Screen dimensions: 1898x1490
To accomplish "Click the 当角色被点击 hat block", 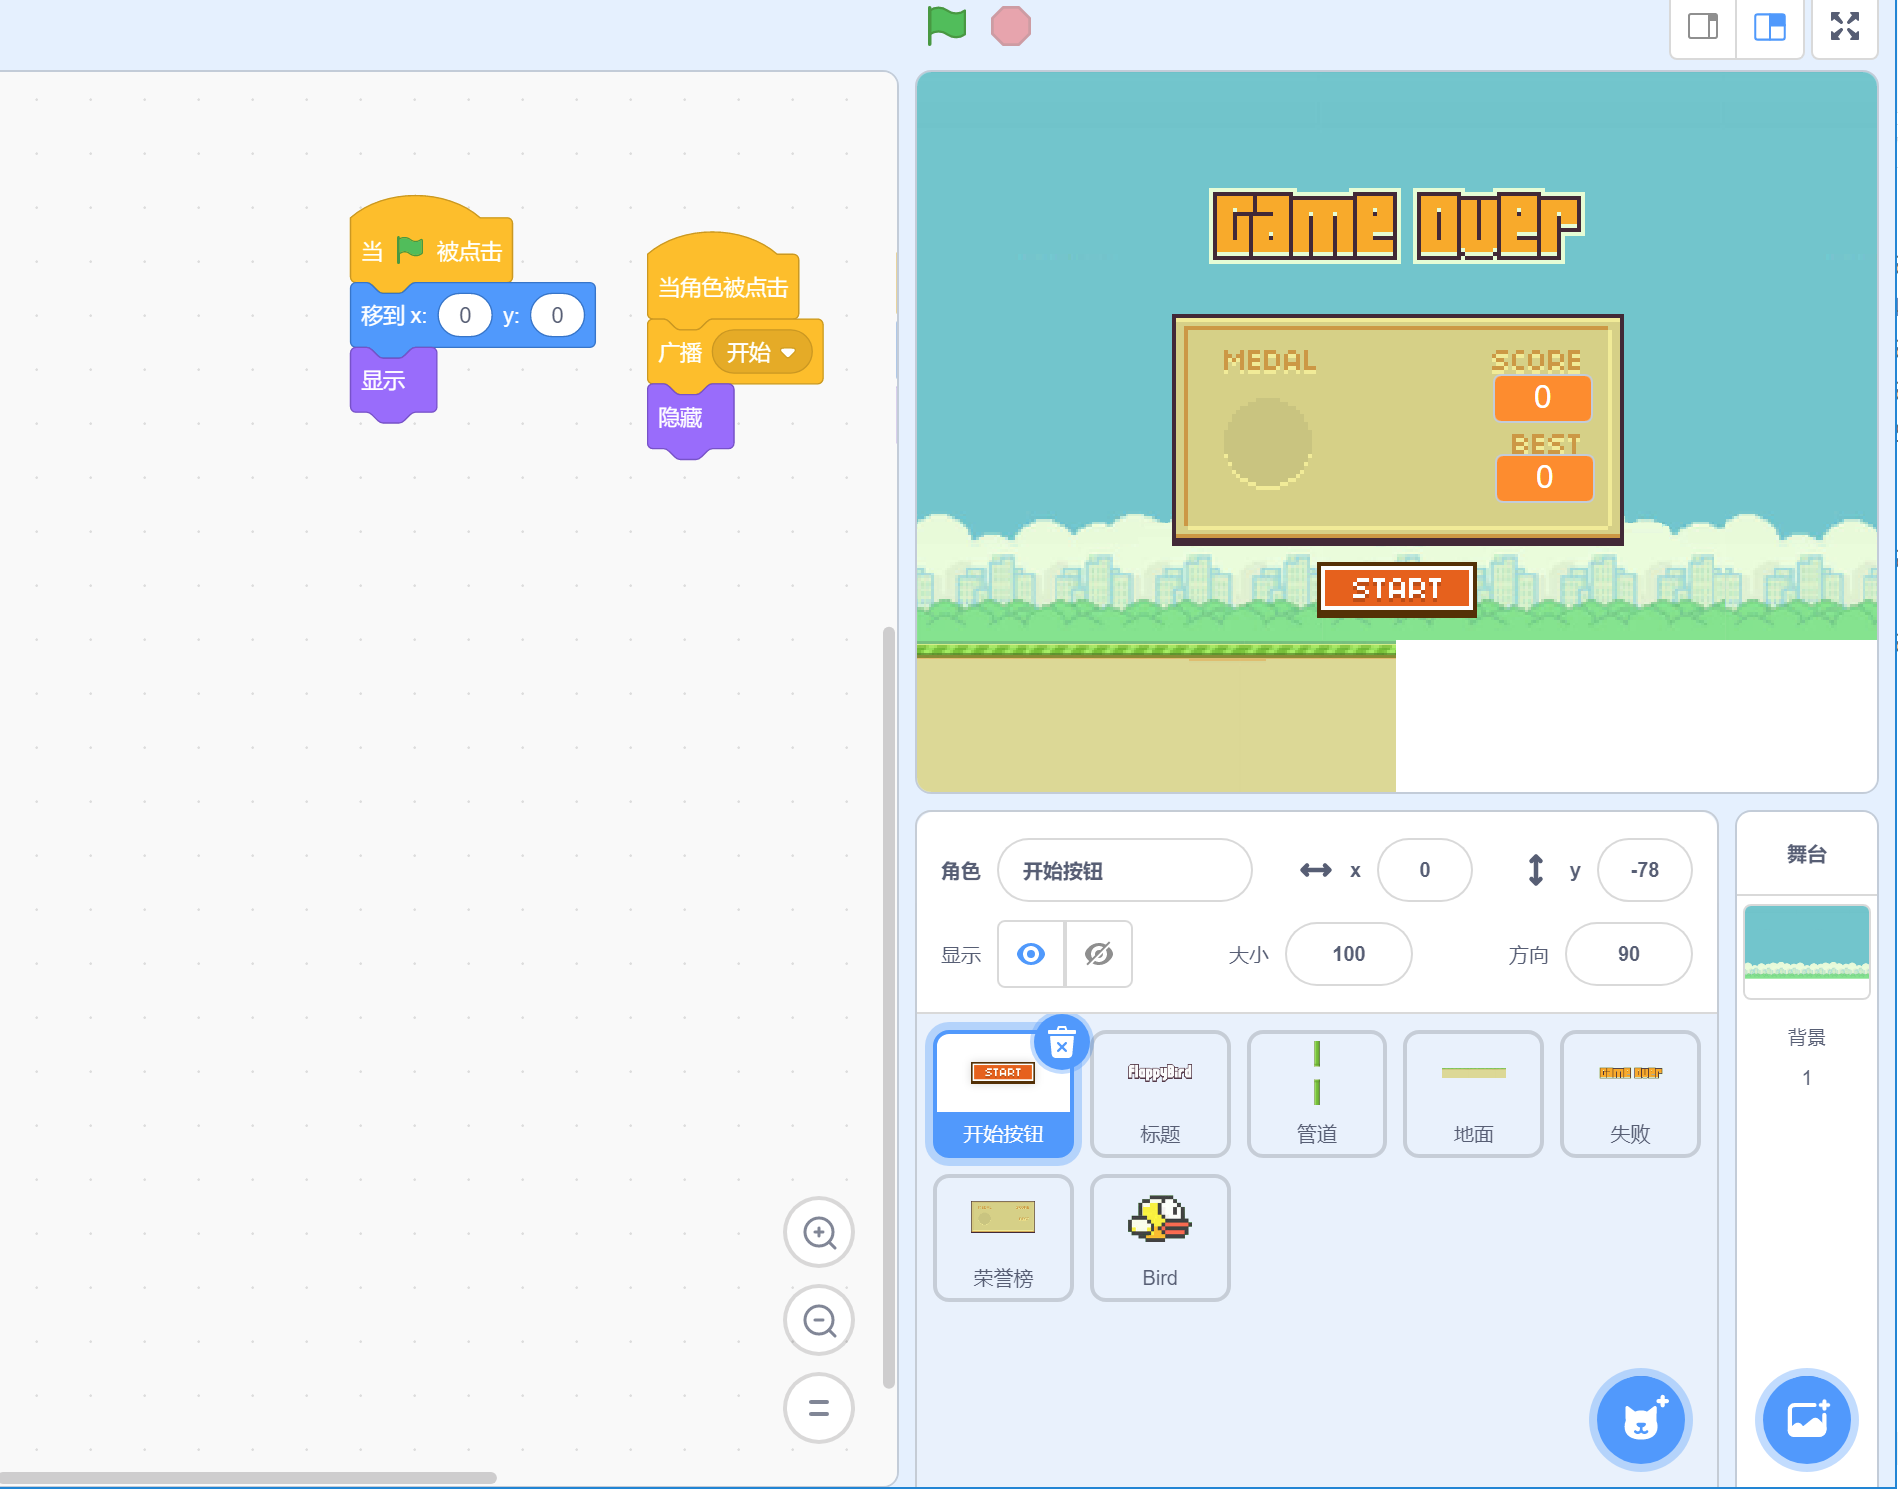I will pos(723,280).
